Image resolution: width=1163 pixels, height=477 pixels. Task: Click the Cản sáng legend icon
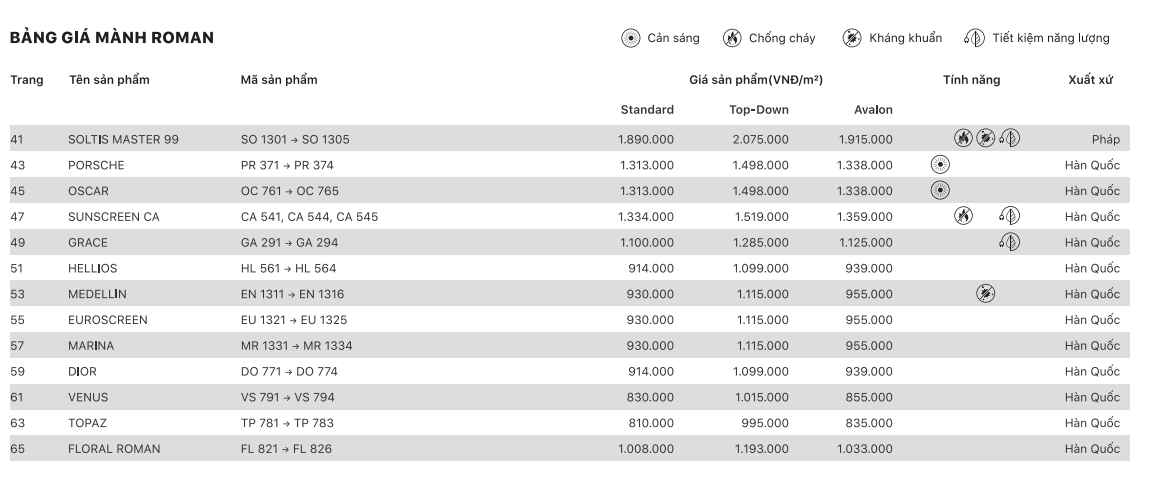(x=630, y=39)
